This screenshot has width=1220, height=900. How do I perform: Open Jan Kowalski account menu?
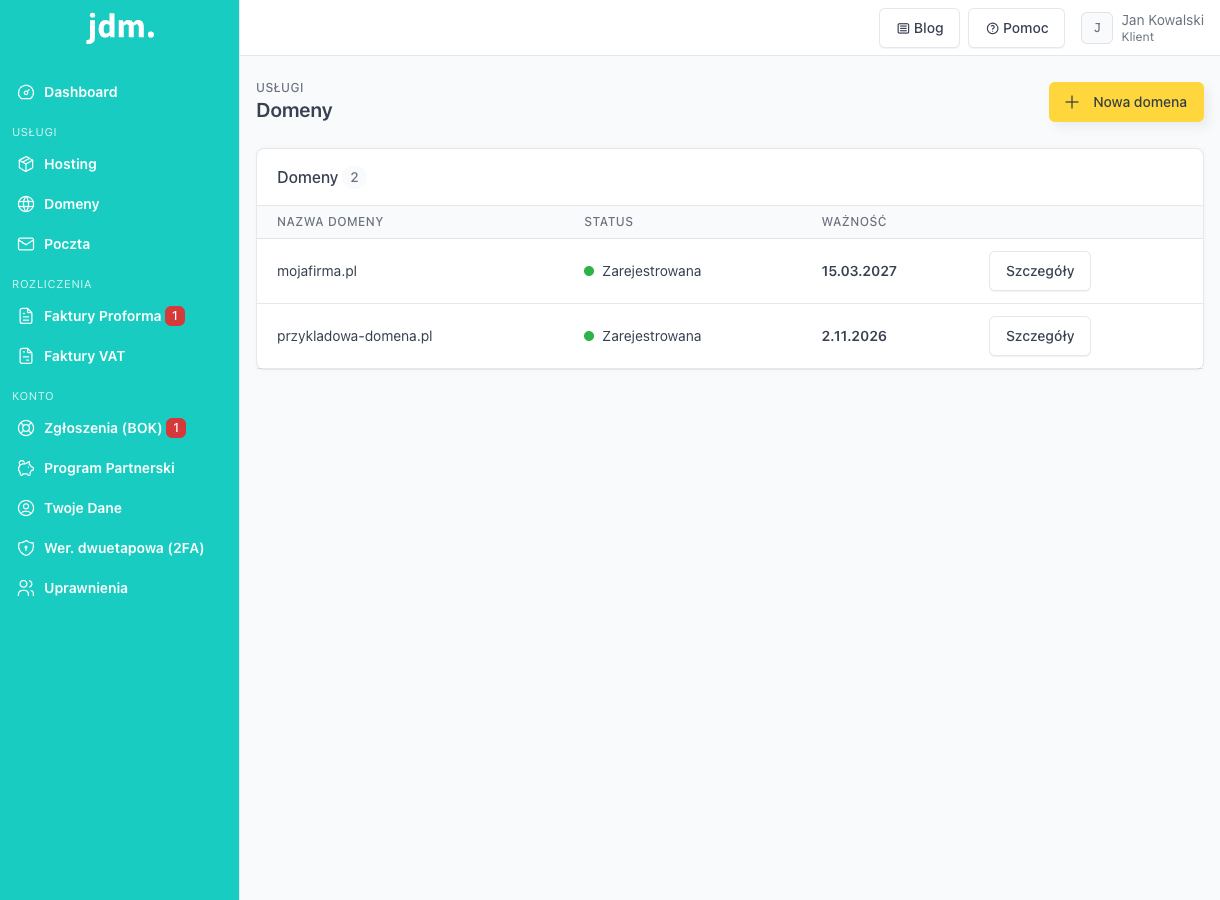click(1142, 28)
